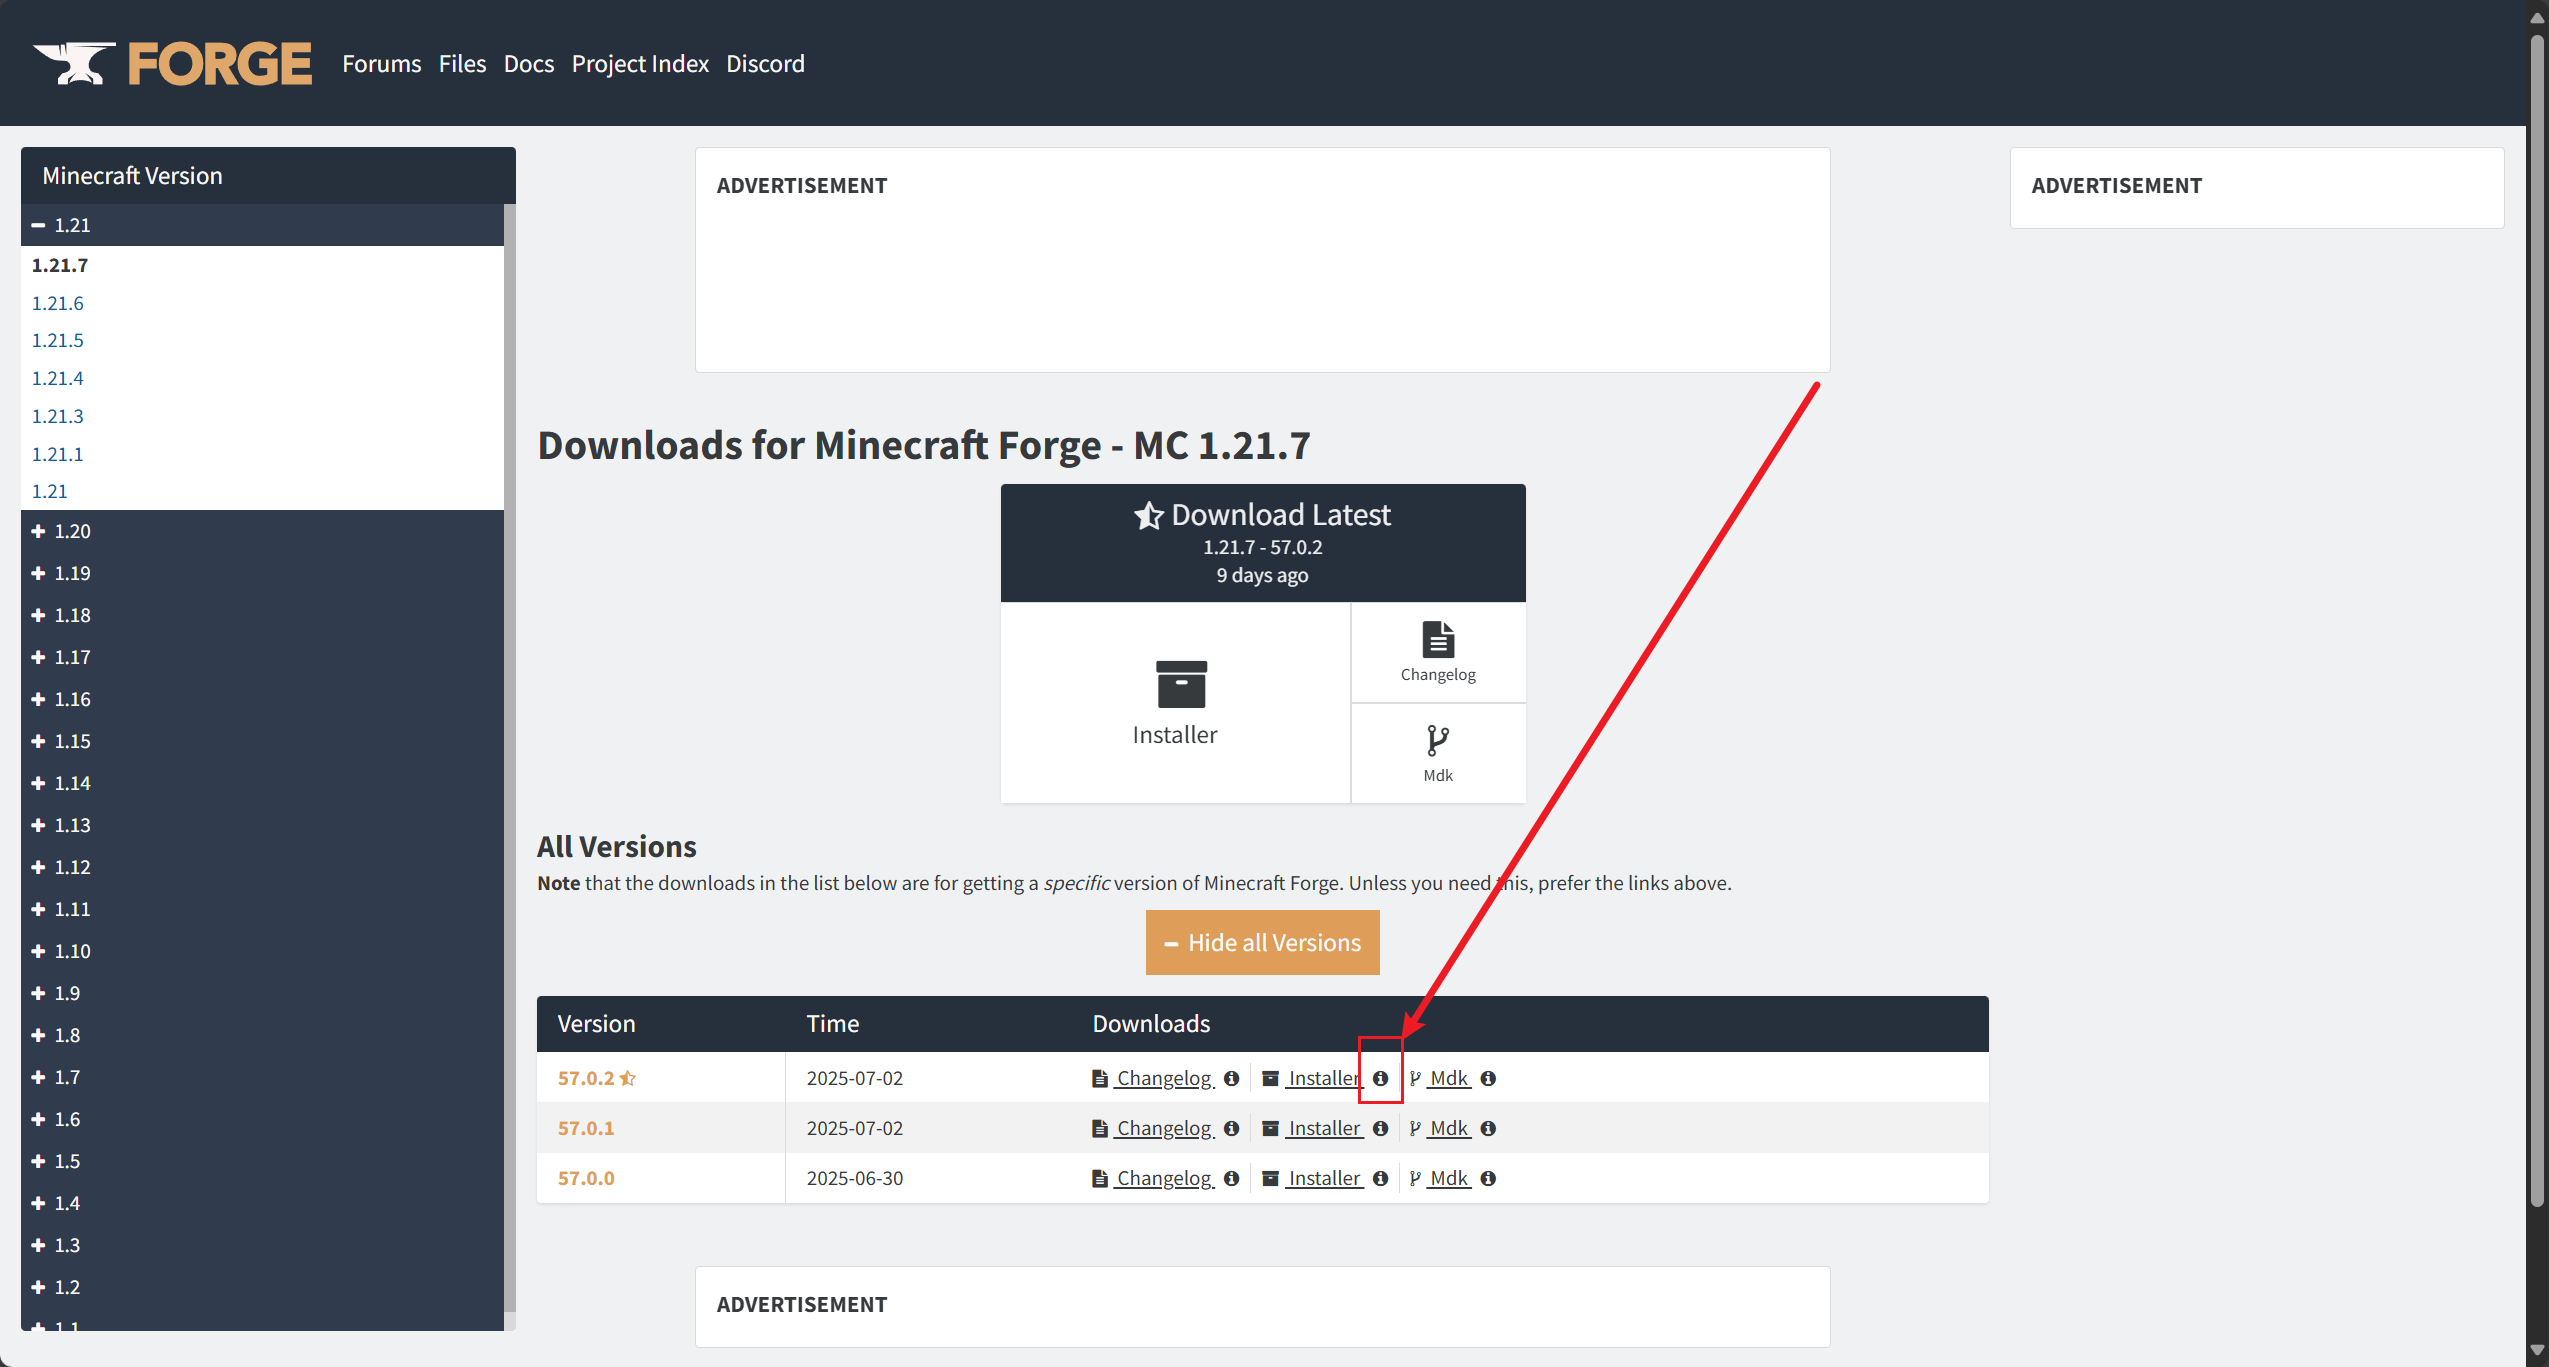Image resolution: width=2549 pixels, height=1367 pixels.
Task: Click the Mdk branch icon under Download Latest
Action: [x=1437, y=741]
